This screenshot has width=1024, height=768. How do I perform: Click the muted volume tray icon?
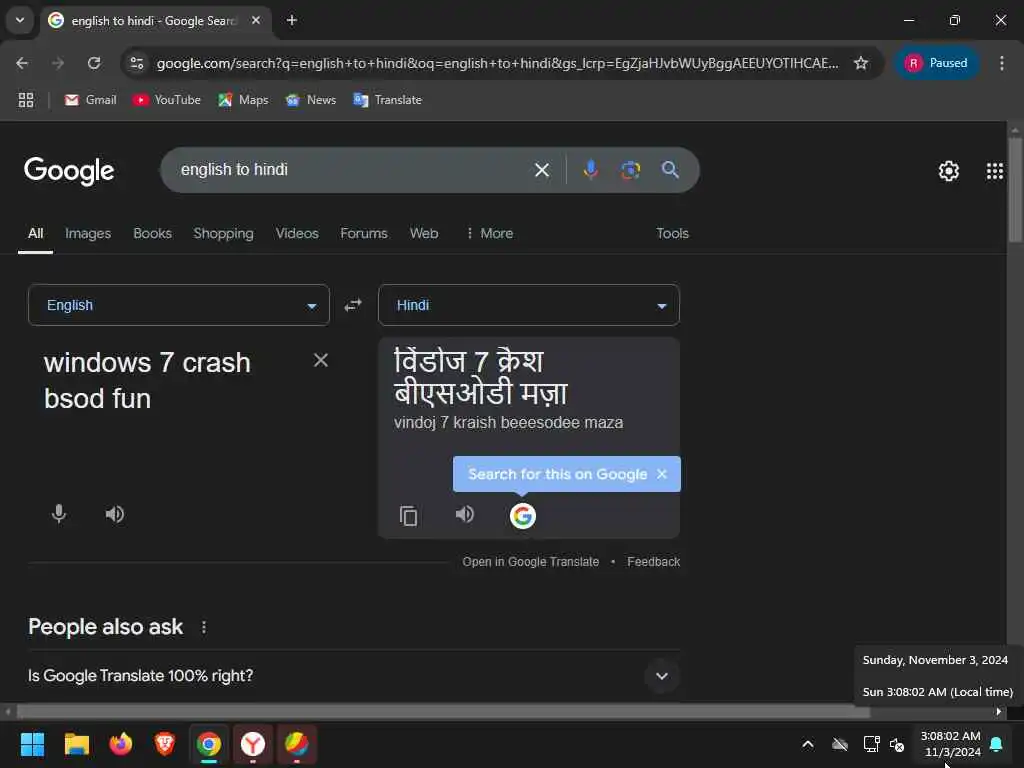[x=897, y=744]
